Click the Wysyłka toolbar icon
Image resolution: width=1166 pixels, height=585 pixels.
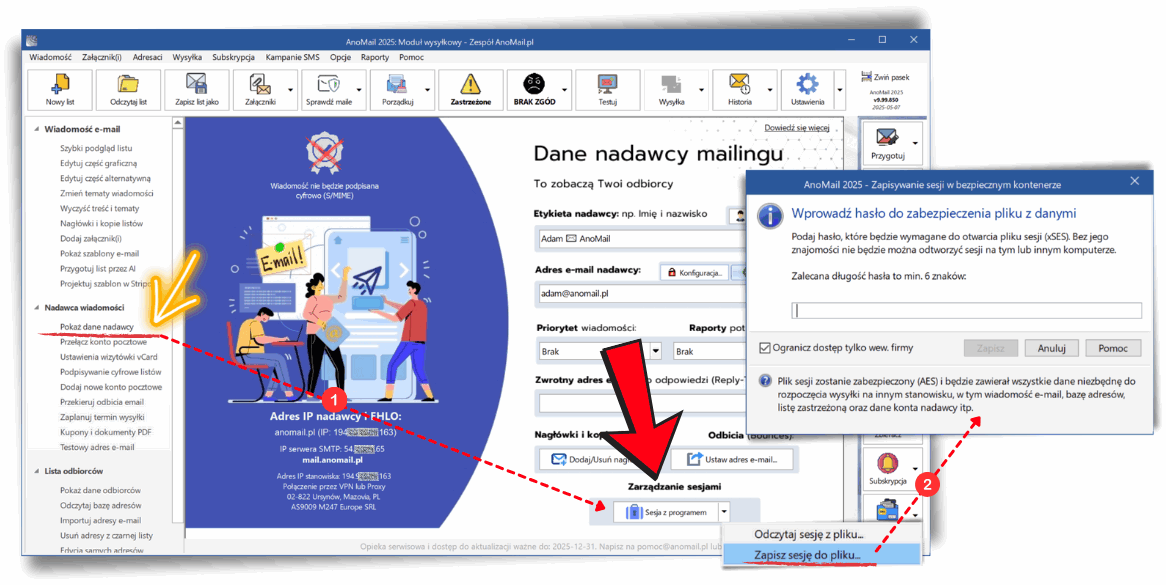coord(671,90)
